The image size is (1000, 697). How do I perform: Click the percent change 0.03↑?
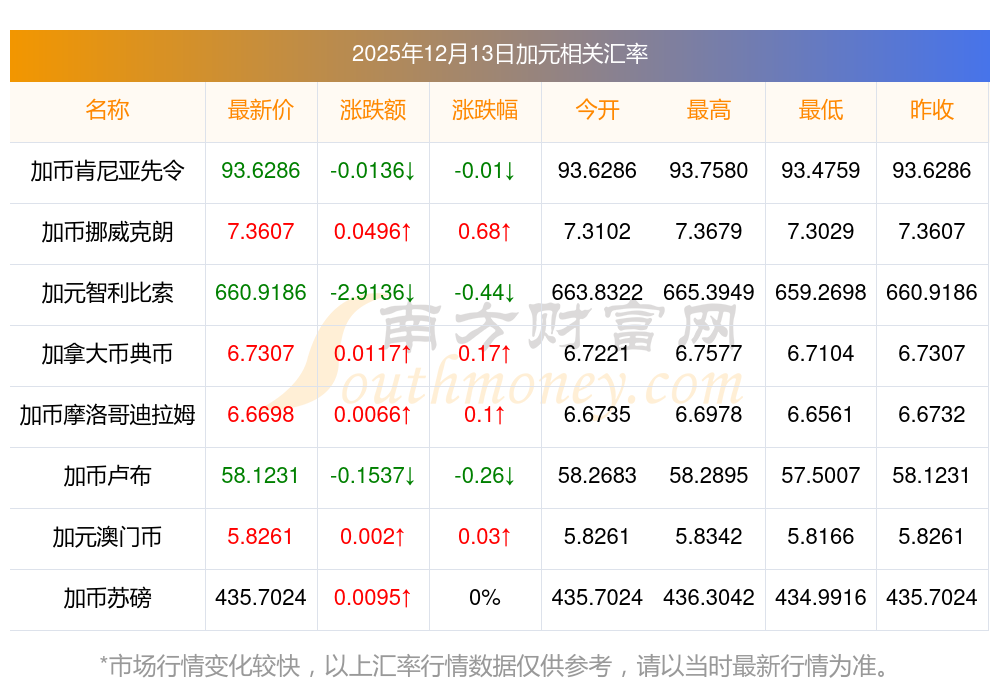pyautogui.click(x=485, y=537)
